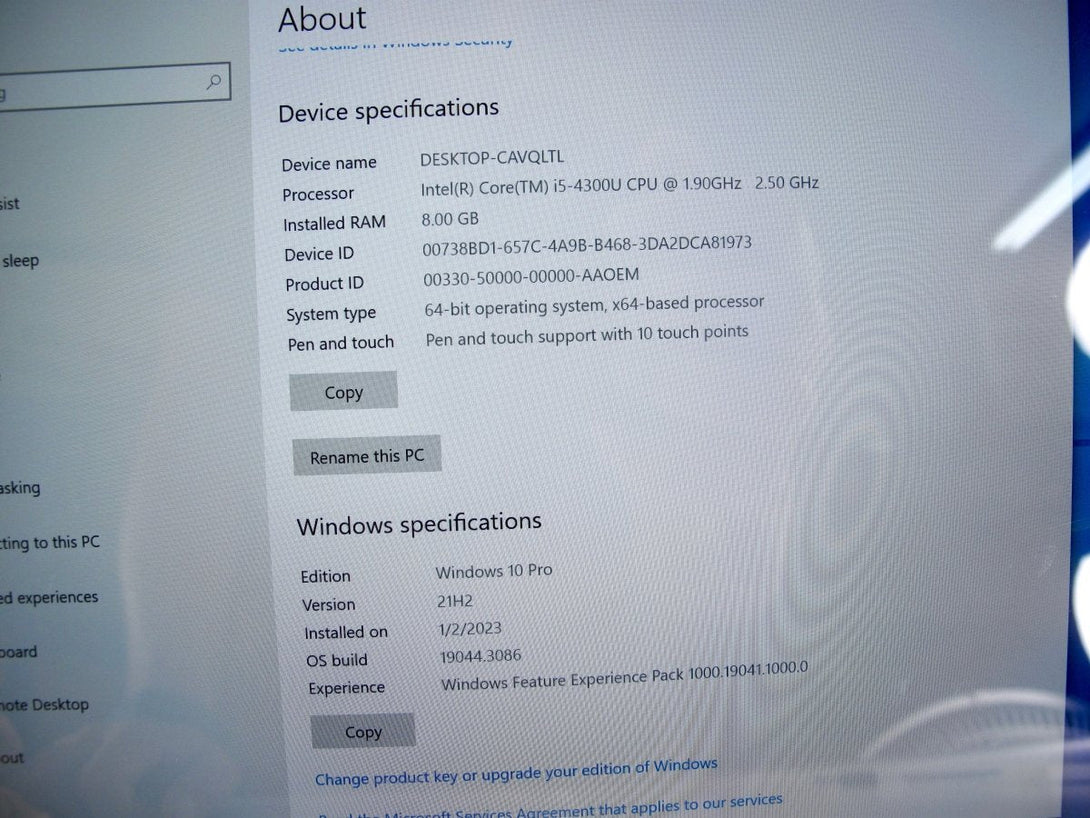Select the About page in sidebar
This screenshot has width=1090, height=818.
click(14, 757)
